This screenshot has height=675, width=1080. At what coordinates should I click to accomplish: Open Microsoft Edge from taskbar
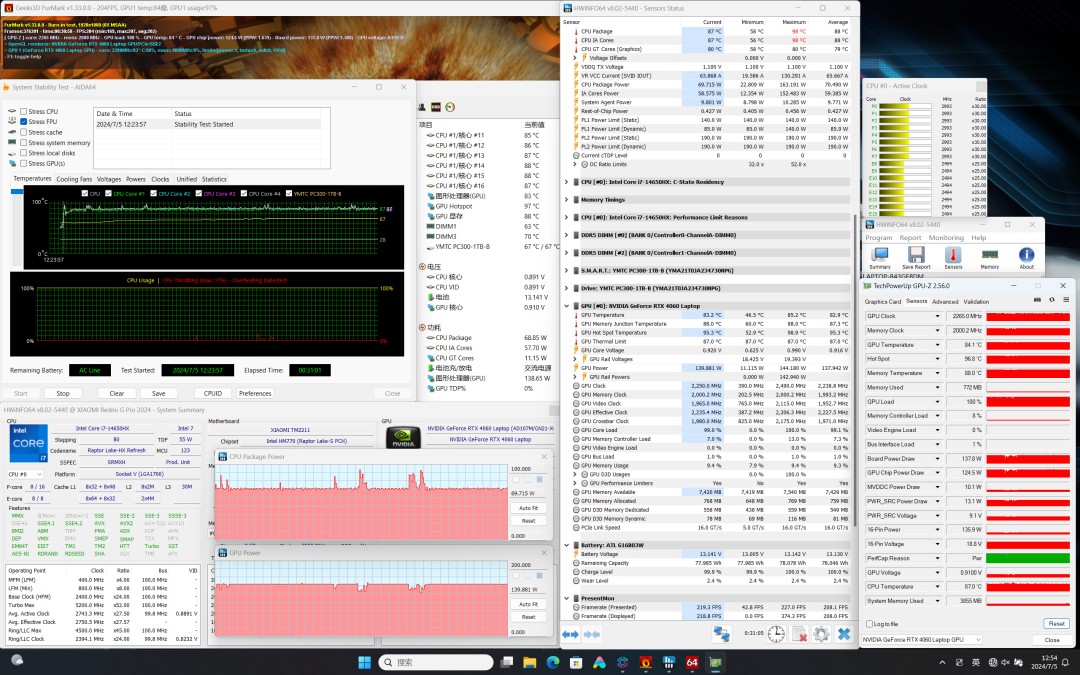(x=552, y=663)
